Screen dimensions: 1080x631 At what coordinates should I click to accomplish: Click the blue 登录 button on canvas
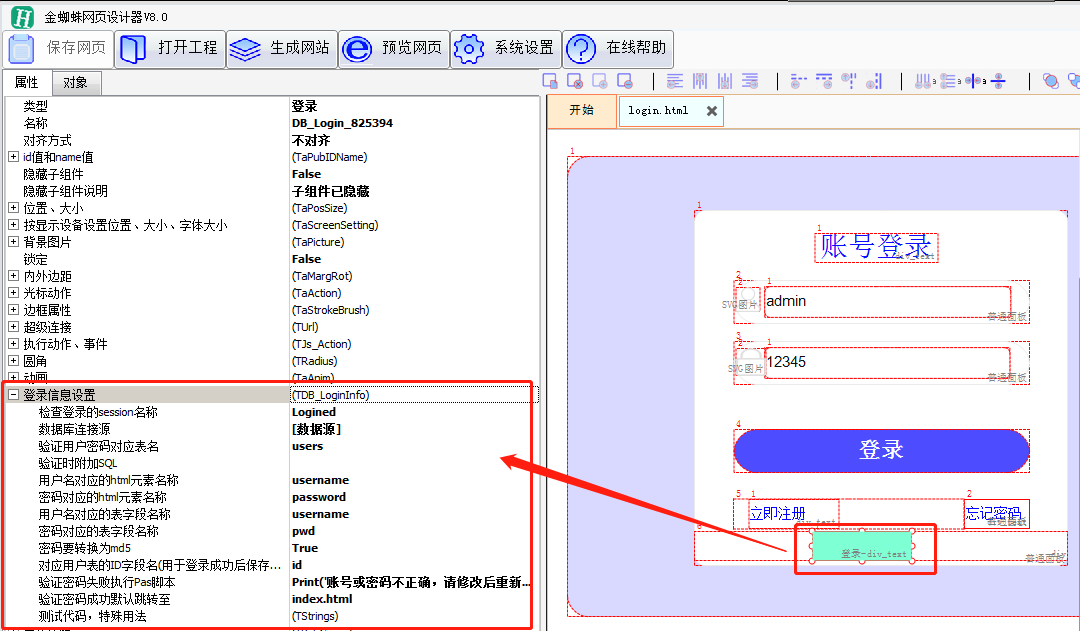(881, 451)
